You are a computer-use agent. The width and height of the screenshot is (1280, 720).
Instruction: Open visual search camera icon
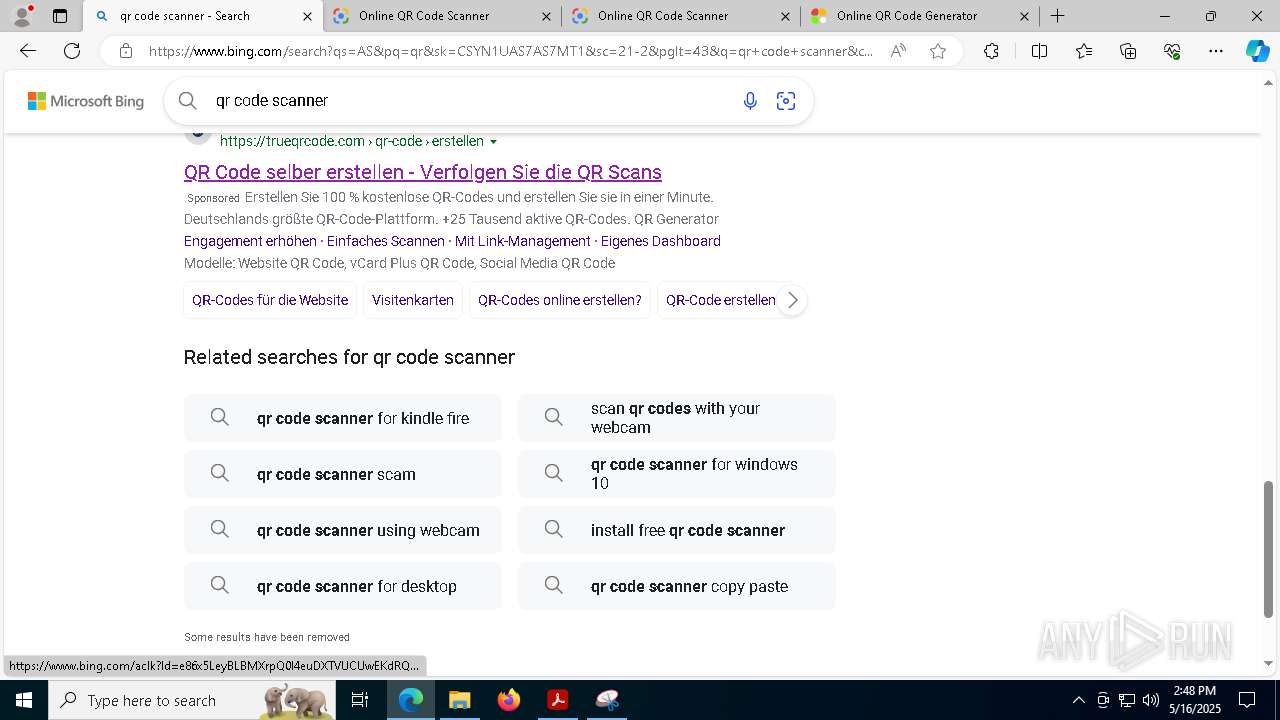click(786, 100)
